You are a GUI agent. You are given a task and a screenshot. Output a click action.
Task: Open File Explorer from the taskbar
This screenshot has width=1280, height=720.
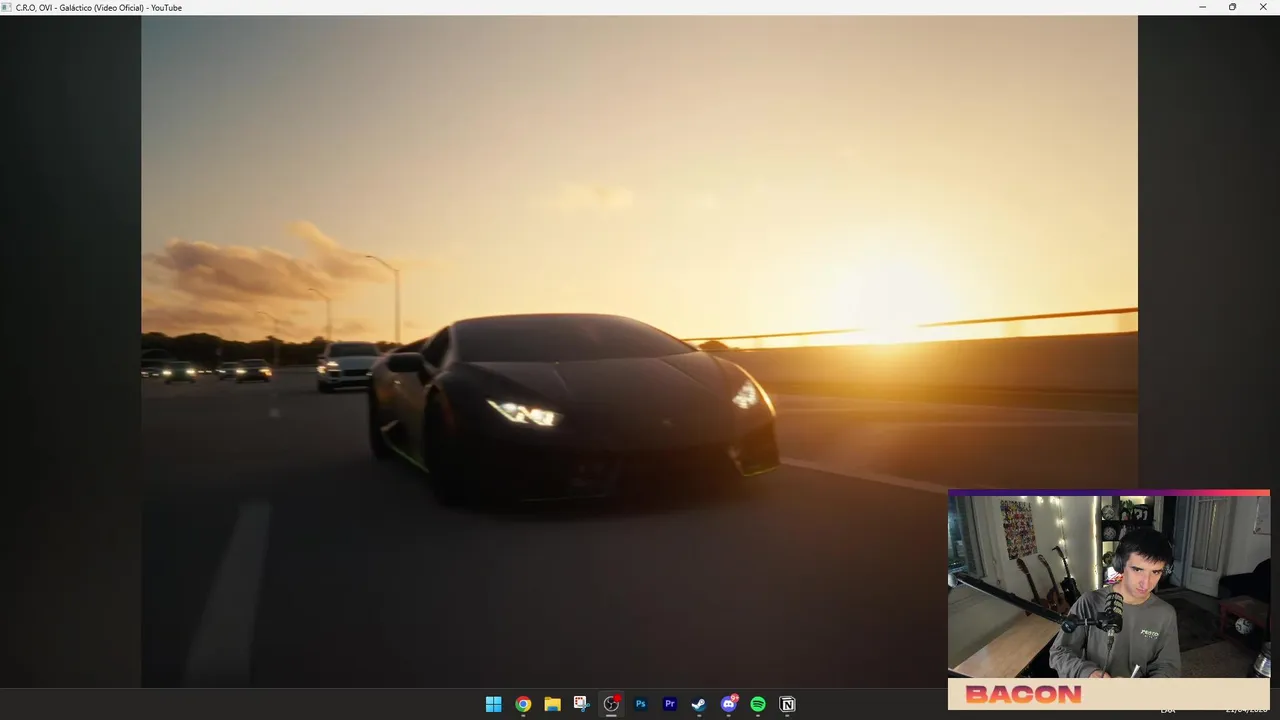[552, 704]
